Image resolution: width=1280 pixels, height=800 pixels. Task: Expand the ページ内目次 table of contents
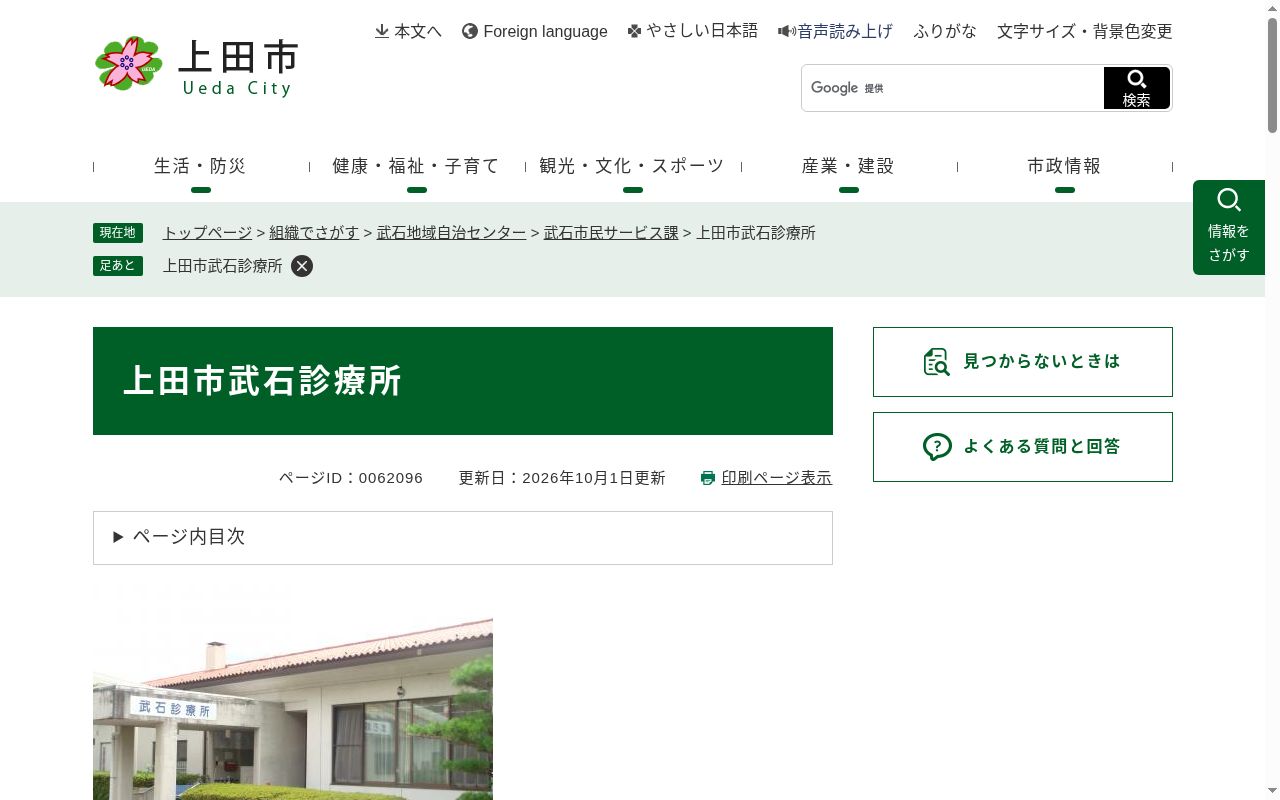[462, 538]
